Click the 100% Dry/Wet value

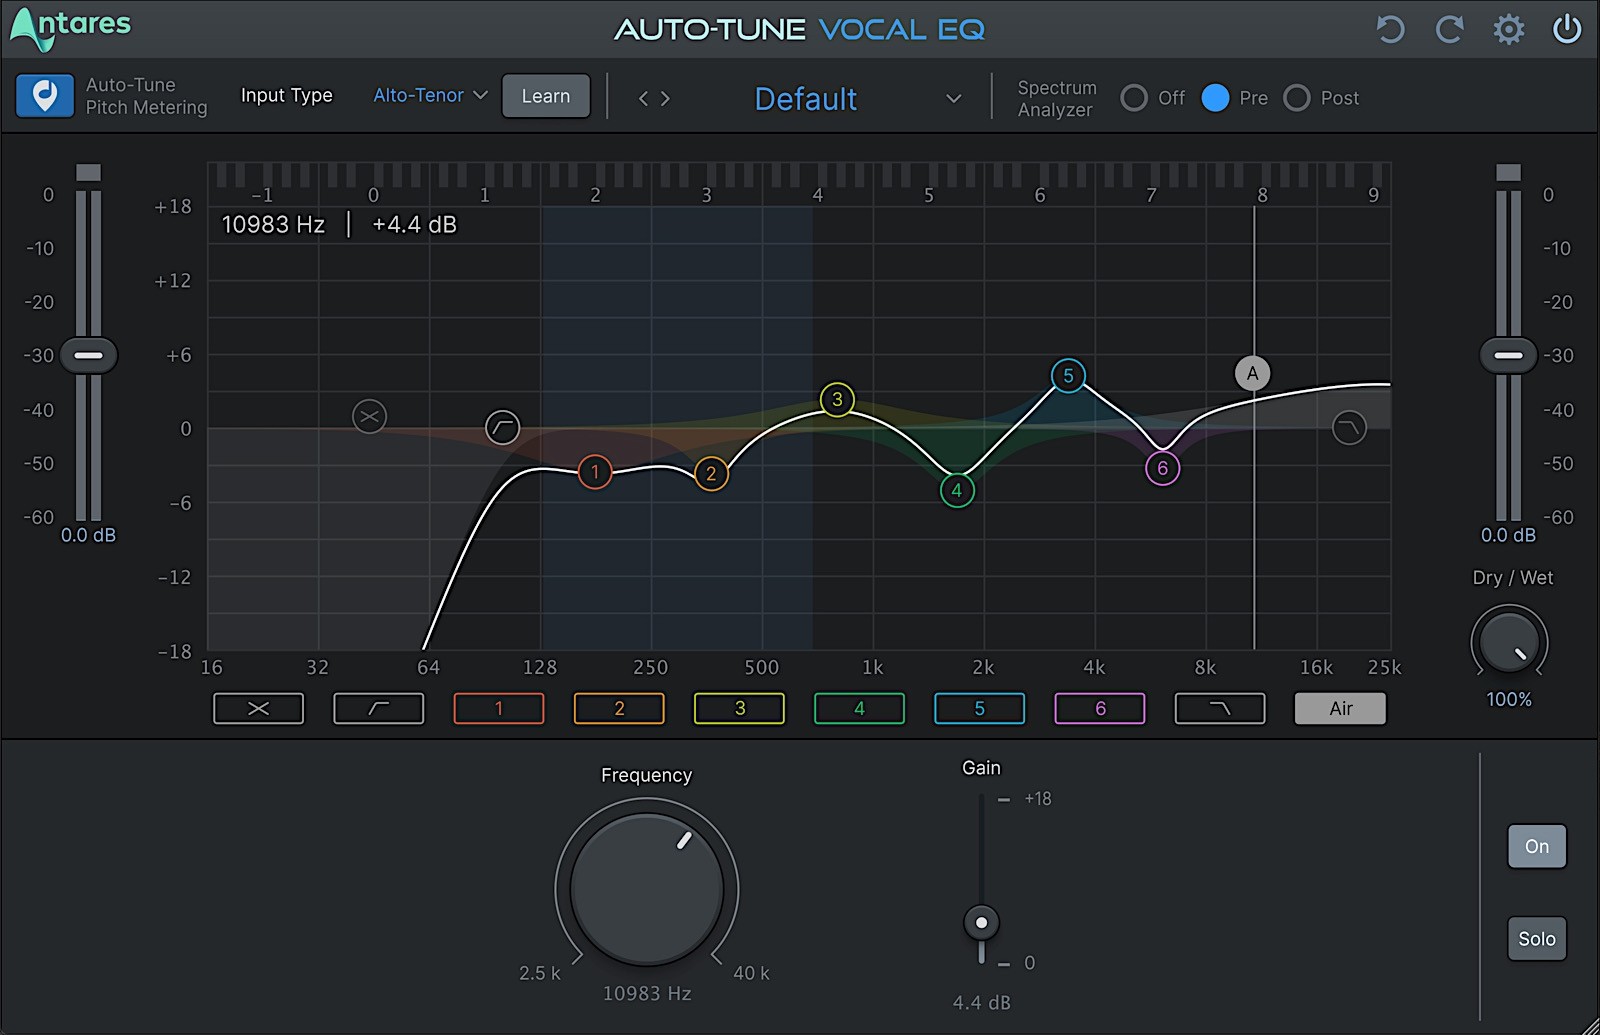(x=1508, y=699)
